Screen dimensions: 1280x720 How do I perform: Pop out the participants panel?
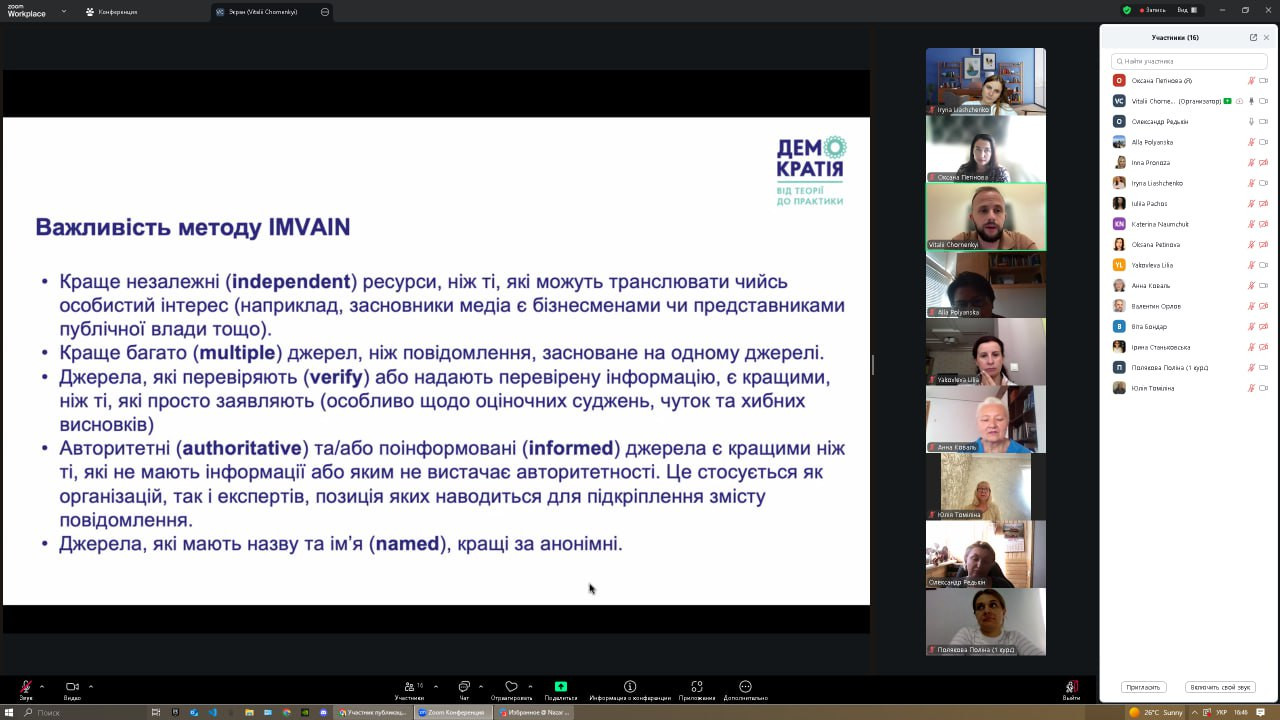[1253, 38]
